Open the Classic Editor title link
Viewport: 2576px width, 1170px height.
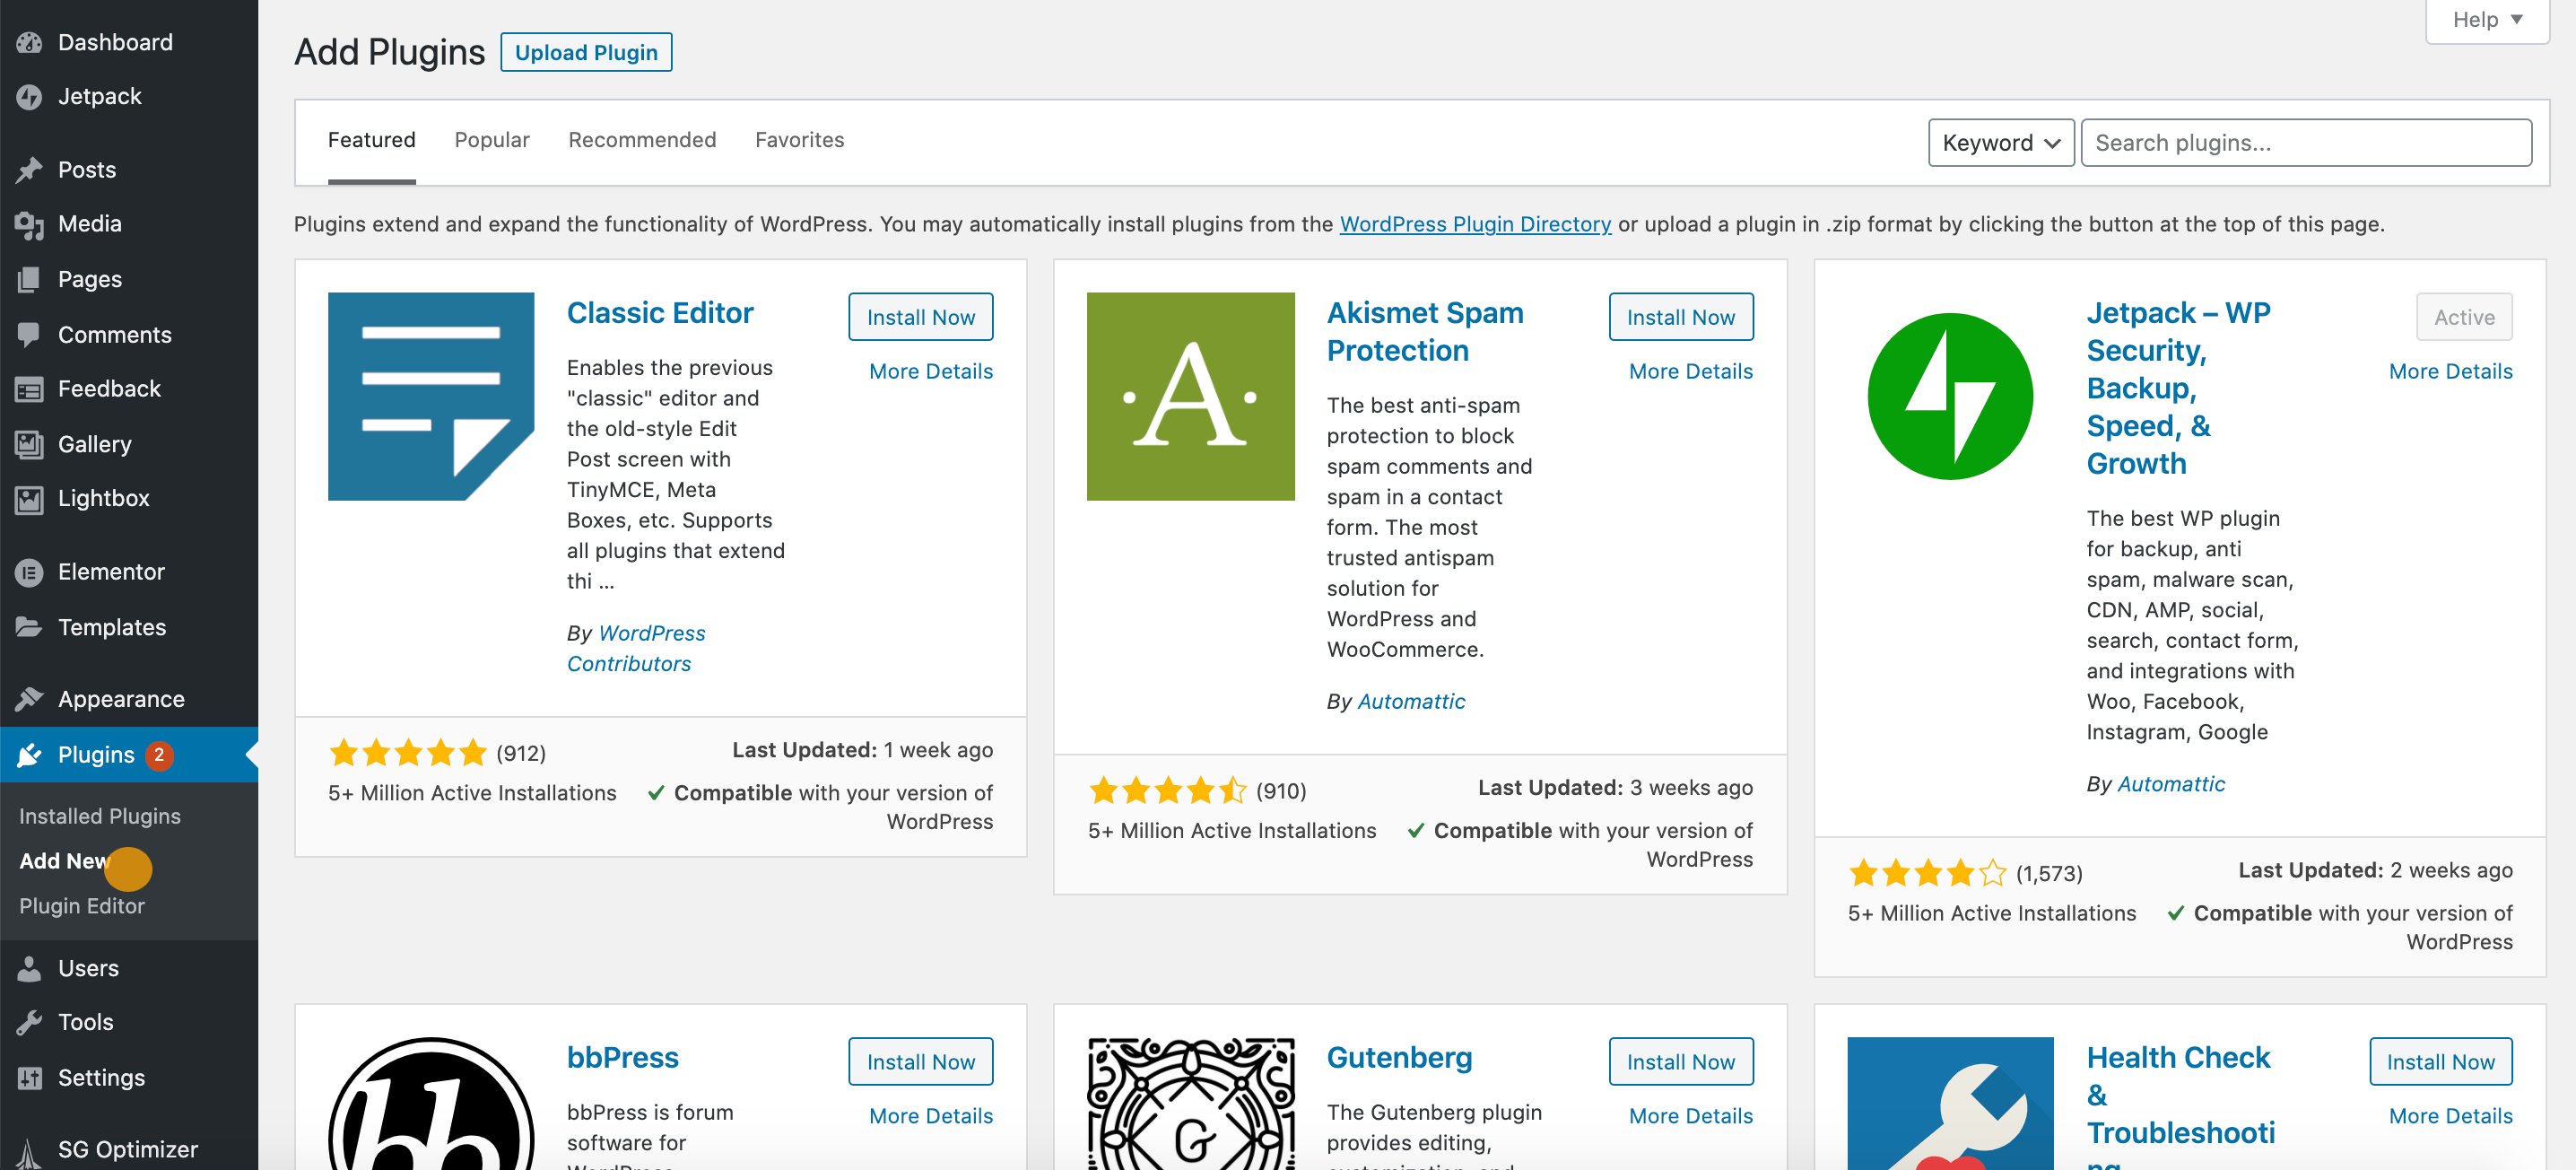660,313
